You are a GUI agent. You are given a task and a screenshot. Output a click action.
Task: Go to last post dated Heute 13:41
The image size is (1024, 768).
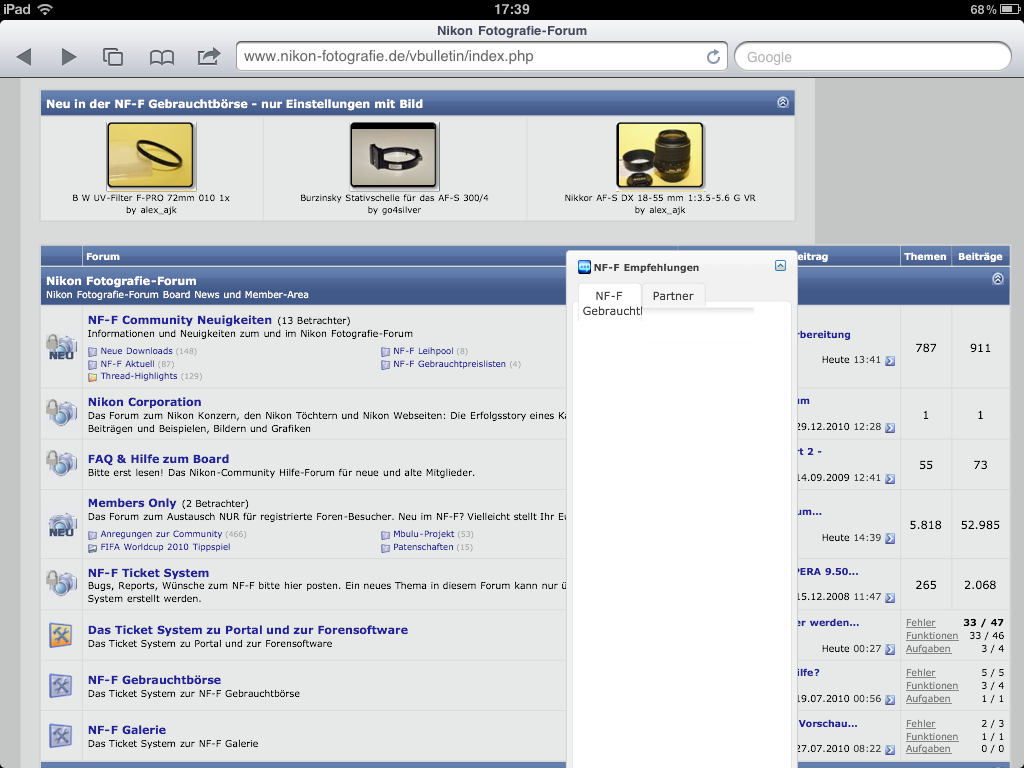[x=889, y=360]
